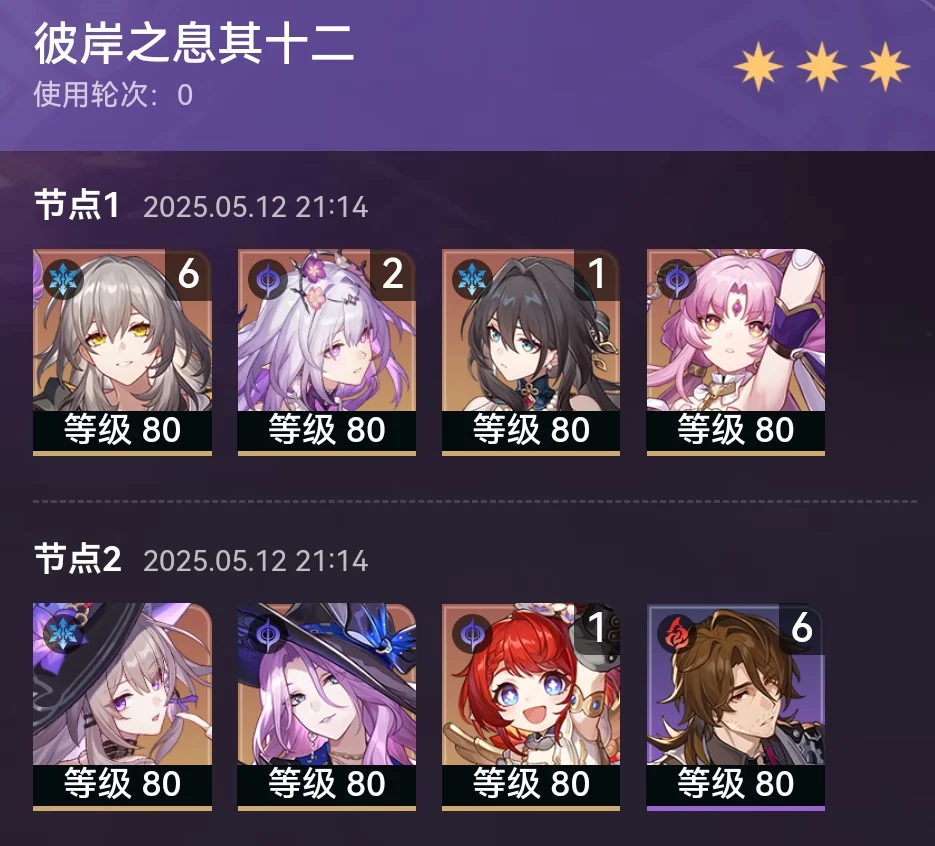Select the black-haired teal-eyed character portrait
Viewport: 935px width, 846px height.
click(531, 352)
